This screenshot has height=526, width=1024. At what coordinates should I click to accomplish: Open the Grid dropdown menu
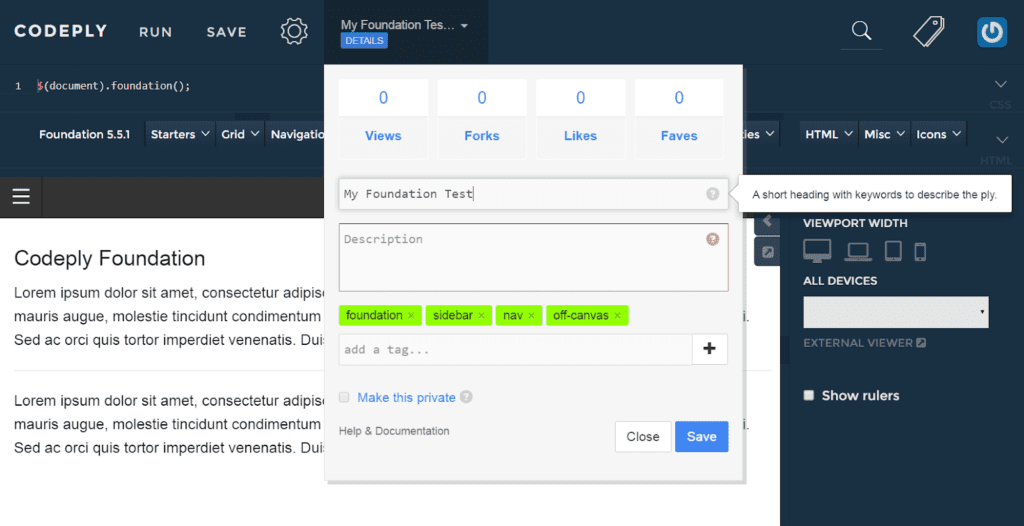pos(240,134)
